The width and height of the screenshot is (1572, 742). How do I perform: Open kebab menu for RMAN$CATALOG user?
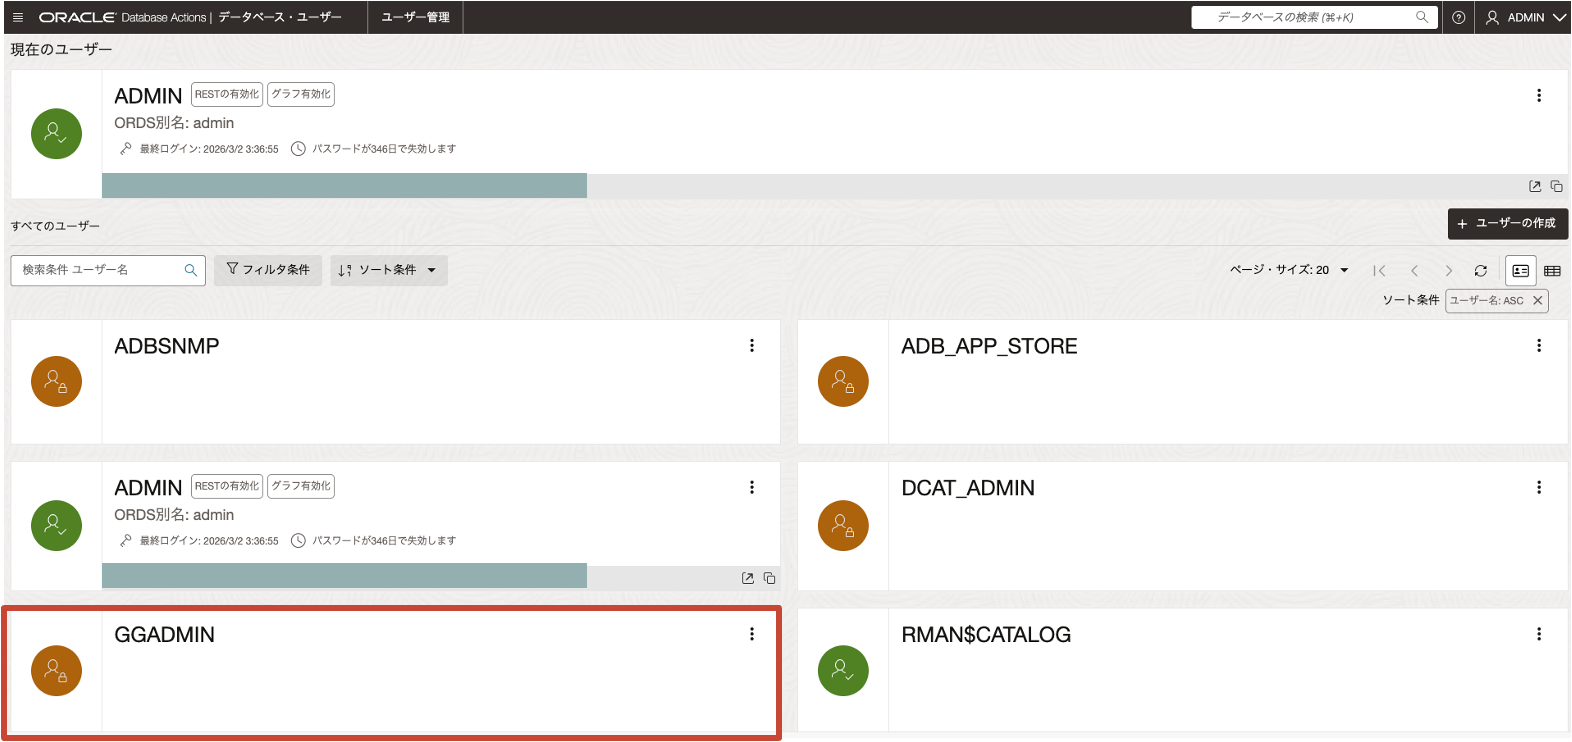pos(1539,634)
